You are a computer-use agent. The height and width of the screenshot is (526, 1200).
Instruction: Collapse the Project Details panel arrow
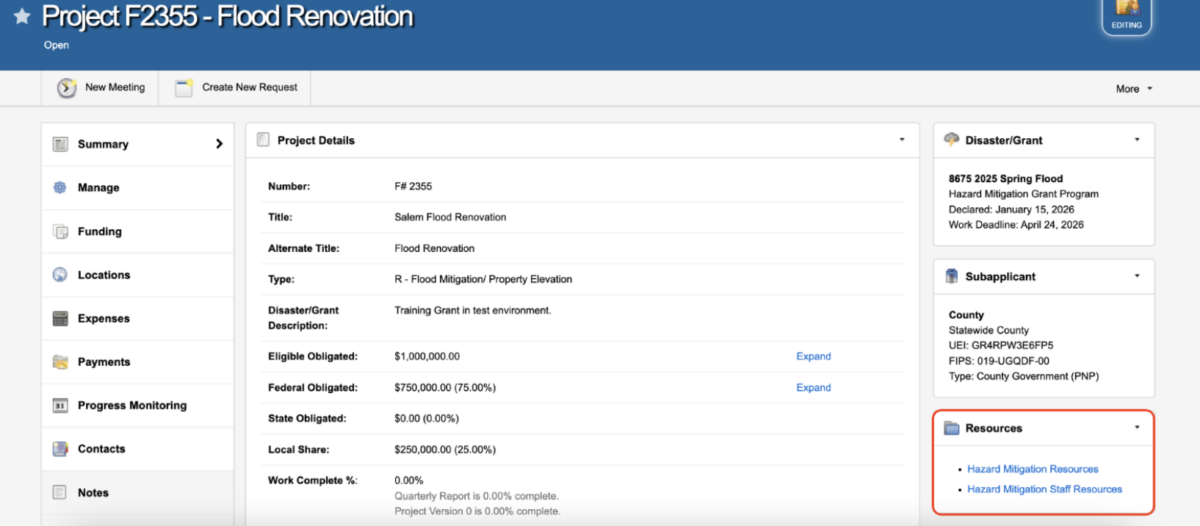[901, 140]
